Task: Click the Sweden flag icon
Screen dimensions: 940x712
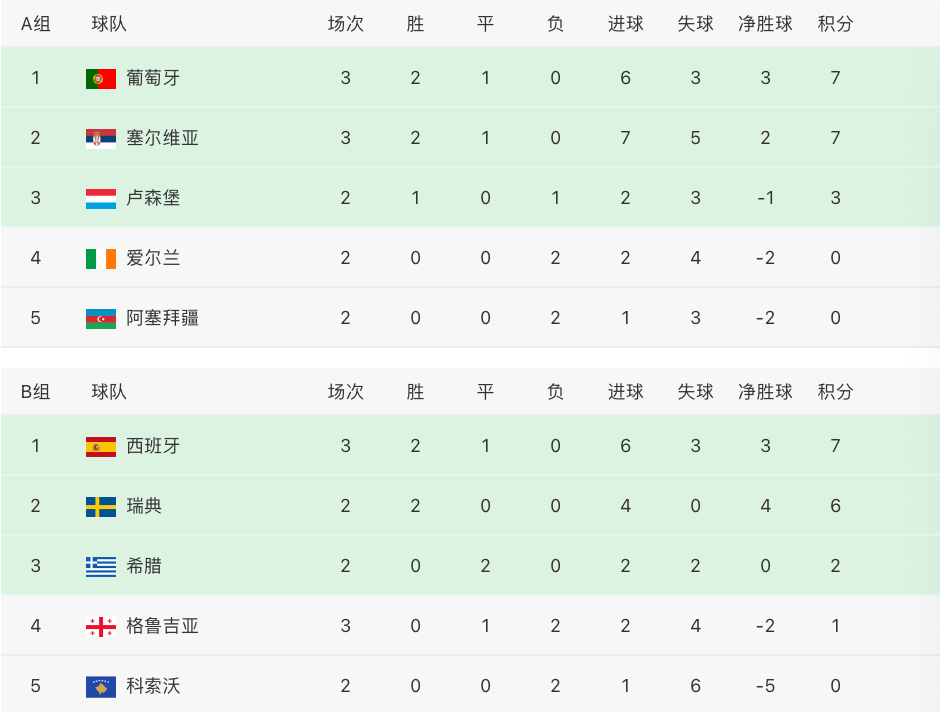Action: [x=101, y=506]
